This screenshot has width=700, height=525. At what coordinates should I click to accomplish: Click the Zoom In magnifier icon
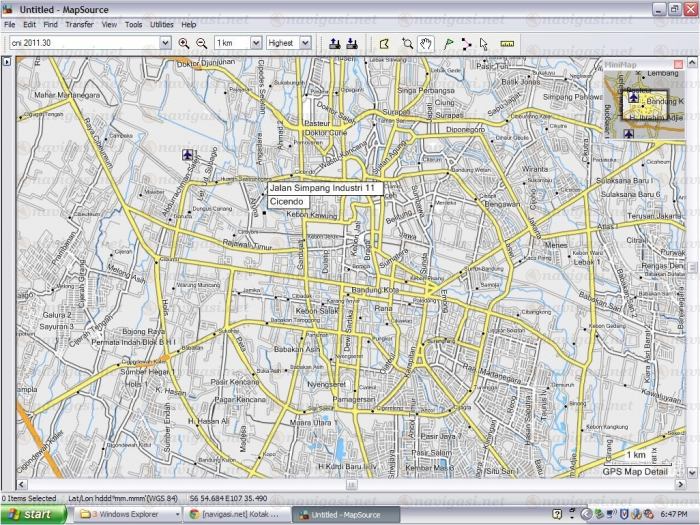pos(183,43)
